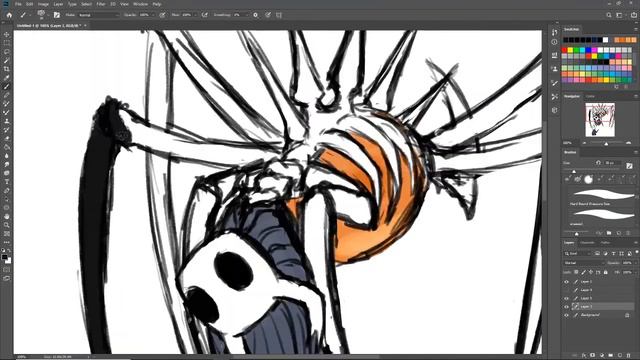Toggle lock transparent pixels
The width and height of the screenshot is (640, 360).
pyautogui.click(x=576, y=272)
